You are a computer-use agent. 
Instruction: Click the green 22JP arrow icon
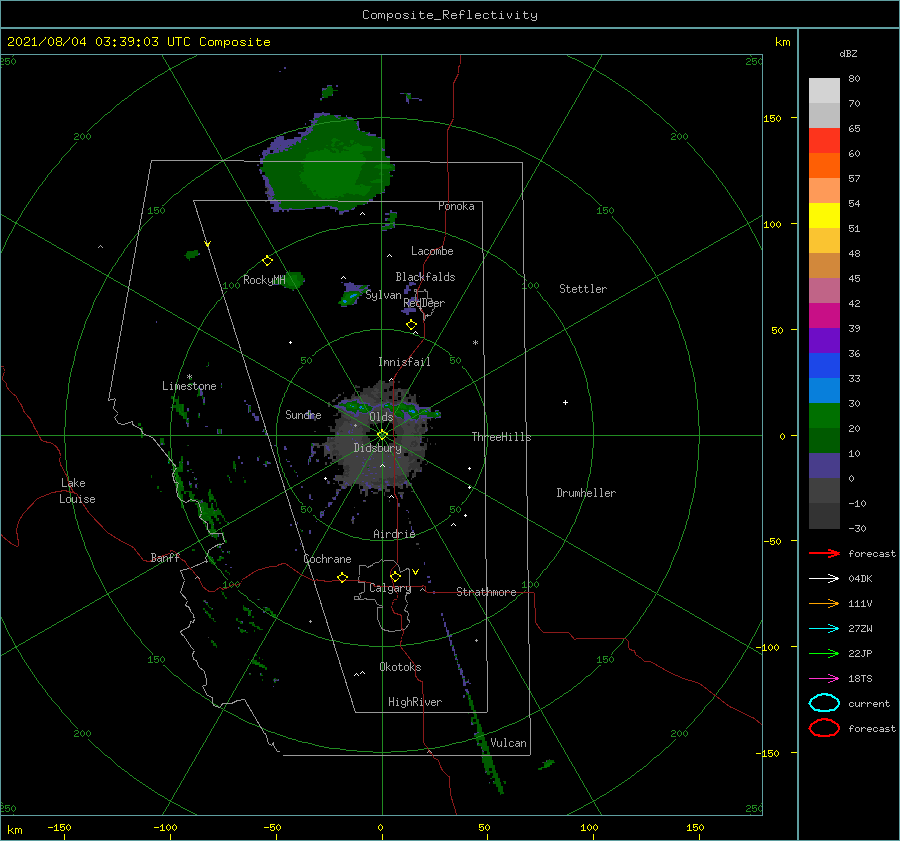pyautogui.click(x=824, y=653)
